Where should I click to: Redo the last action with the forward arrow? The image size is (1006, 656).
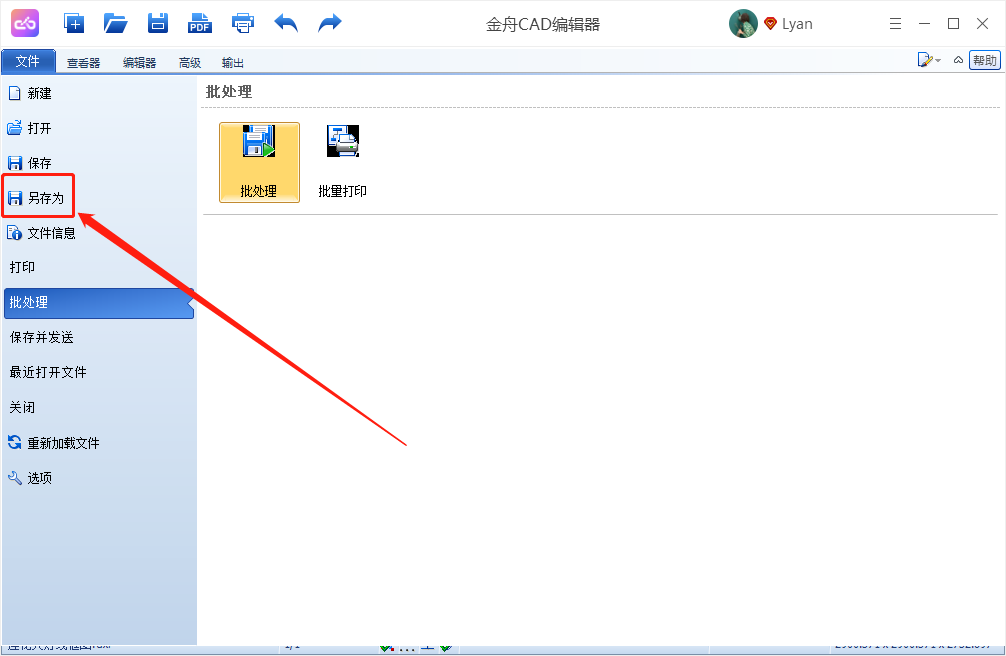[x=329, y=22]
